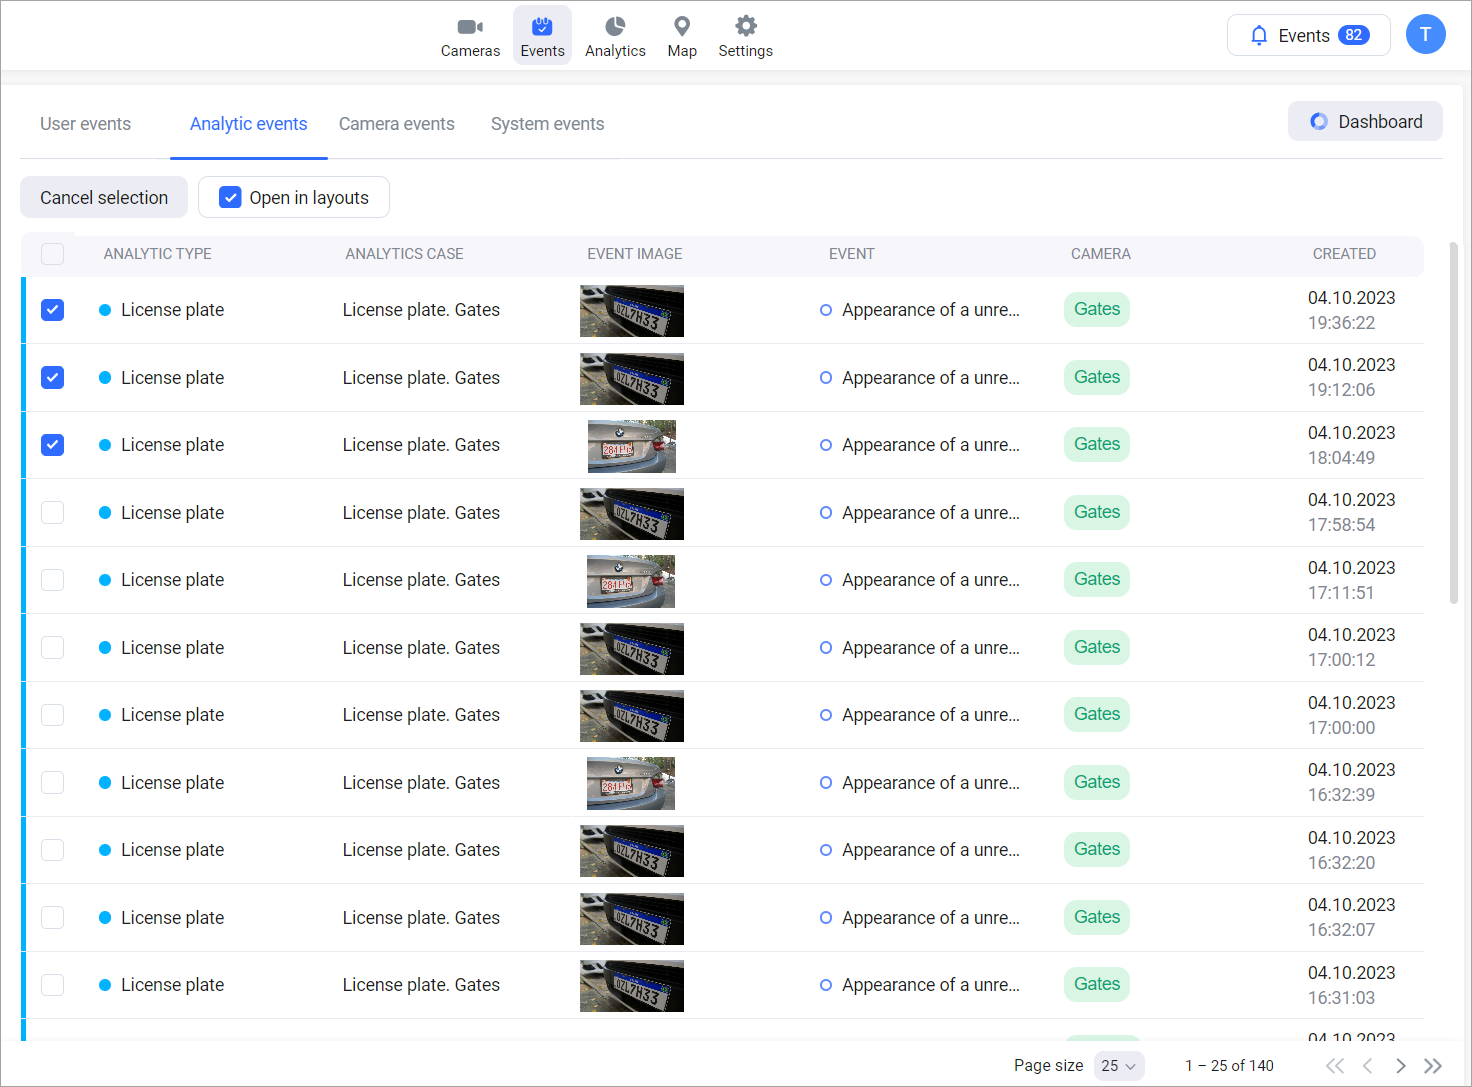Click the Analytics pie chart icon
The width and height of the screenshot is (1472, 1087).
(x=615, y=27)
